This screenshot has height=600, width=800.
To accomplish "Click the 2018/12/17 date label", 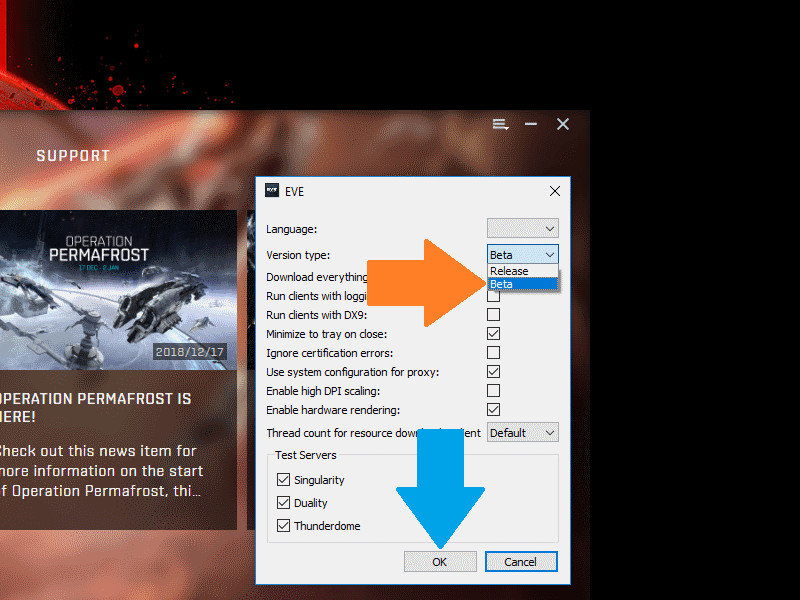I will [x=190, y=352].
